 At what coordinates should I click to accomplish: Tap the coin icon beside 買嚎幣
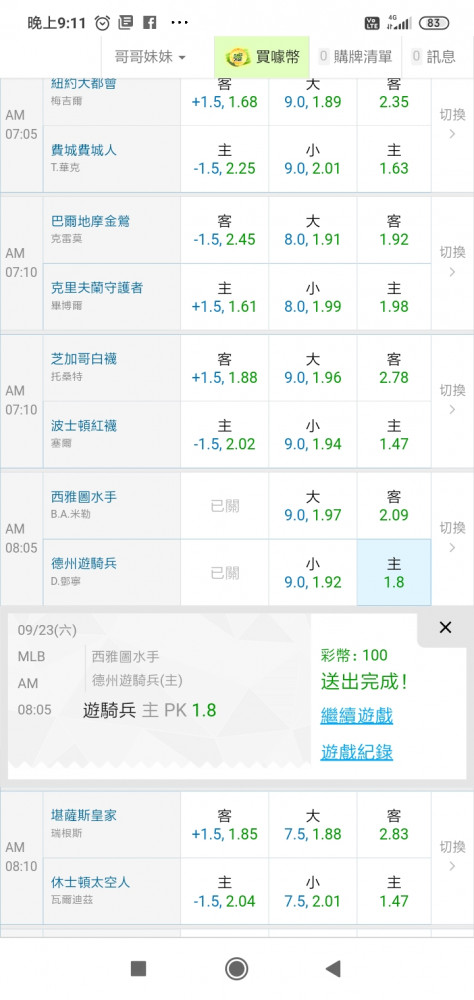(x=238, y=57)
